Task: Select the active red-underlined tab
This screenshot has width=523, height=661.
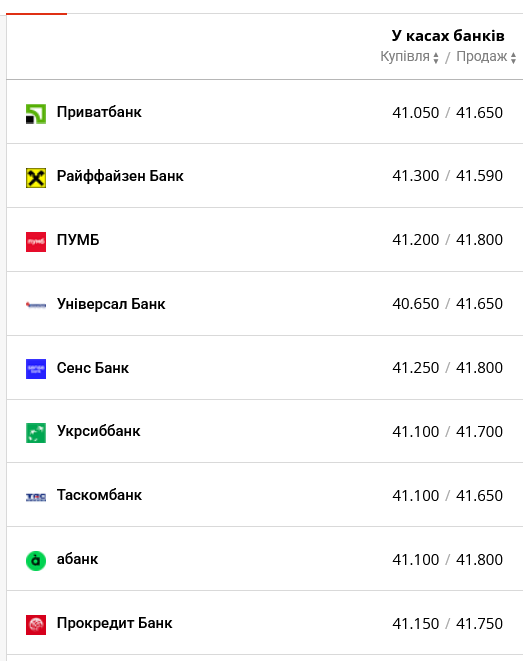Action: coord(36,8)
